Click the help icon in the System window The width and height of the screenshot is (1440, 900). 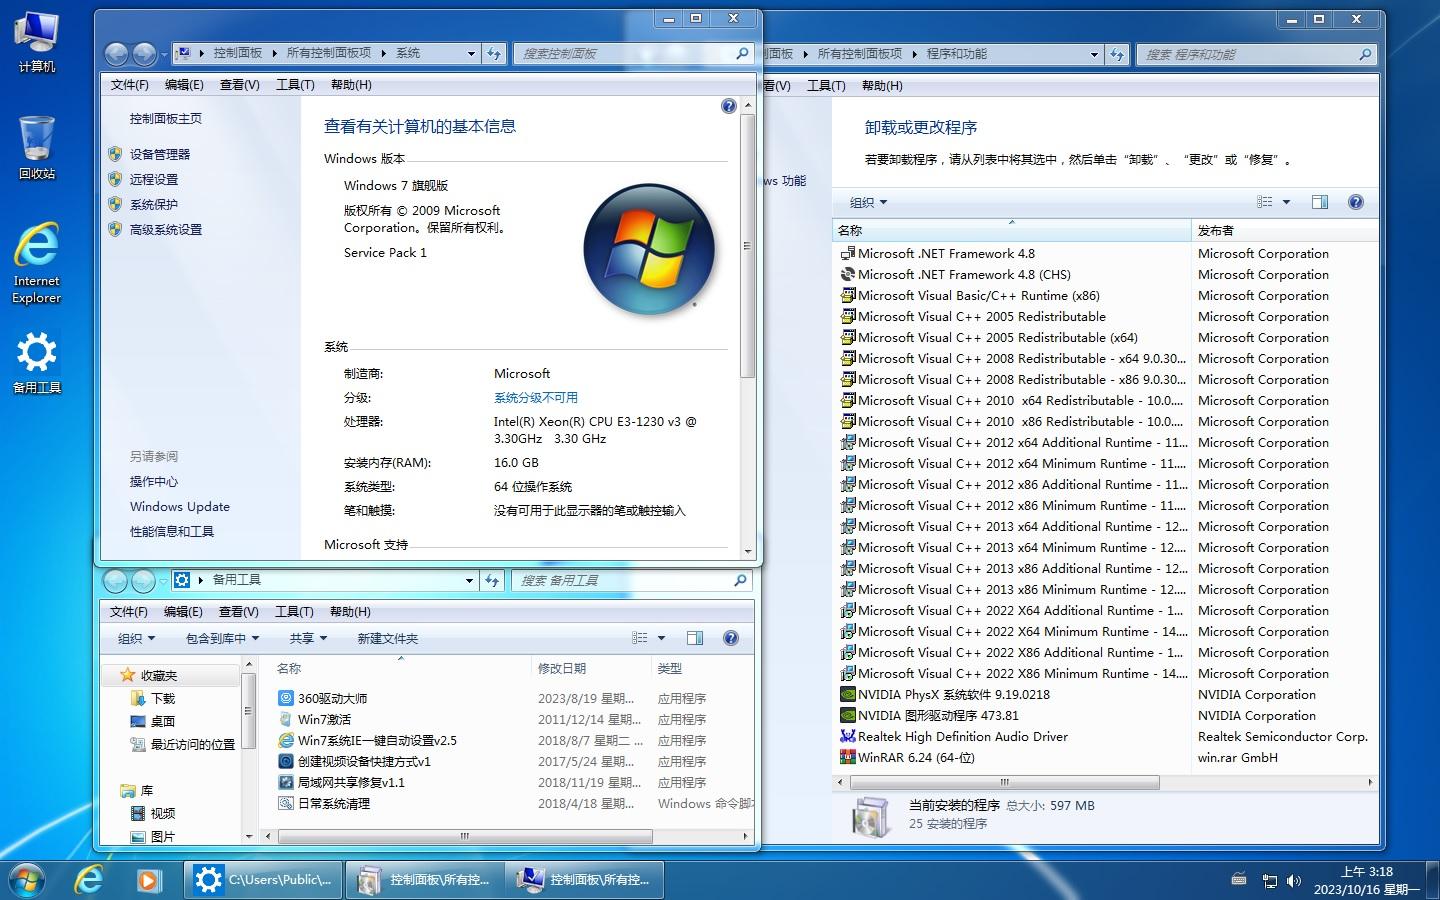pos(729,107)
